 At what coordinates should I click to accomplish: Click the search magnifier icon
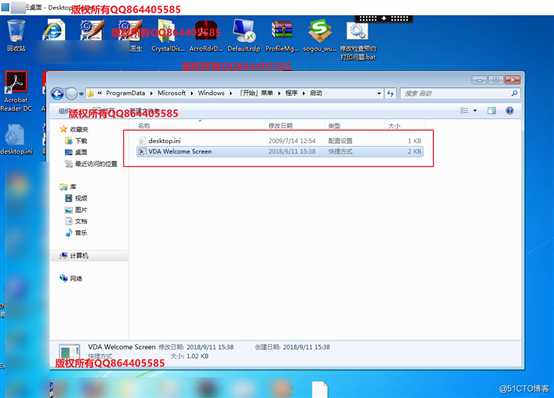[x=514, y=93]
